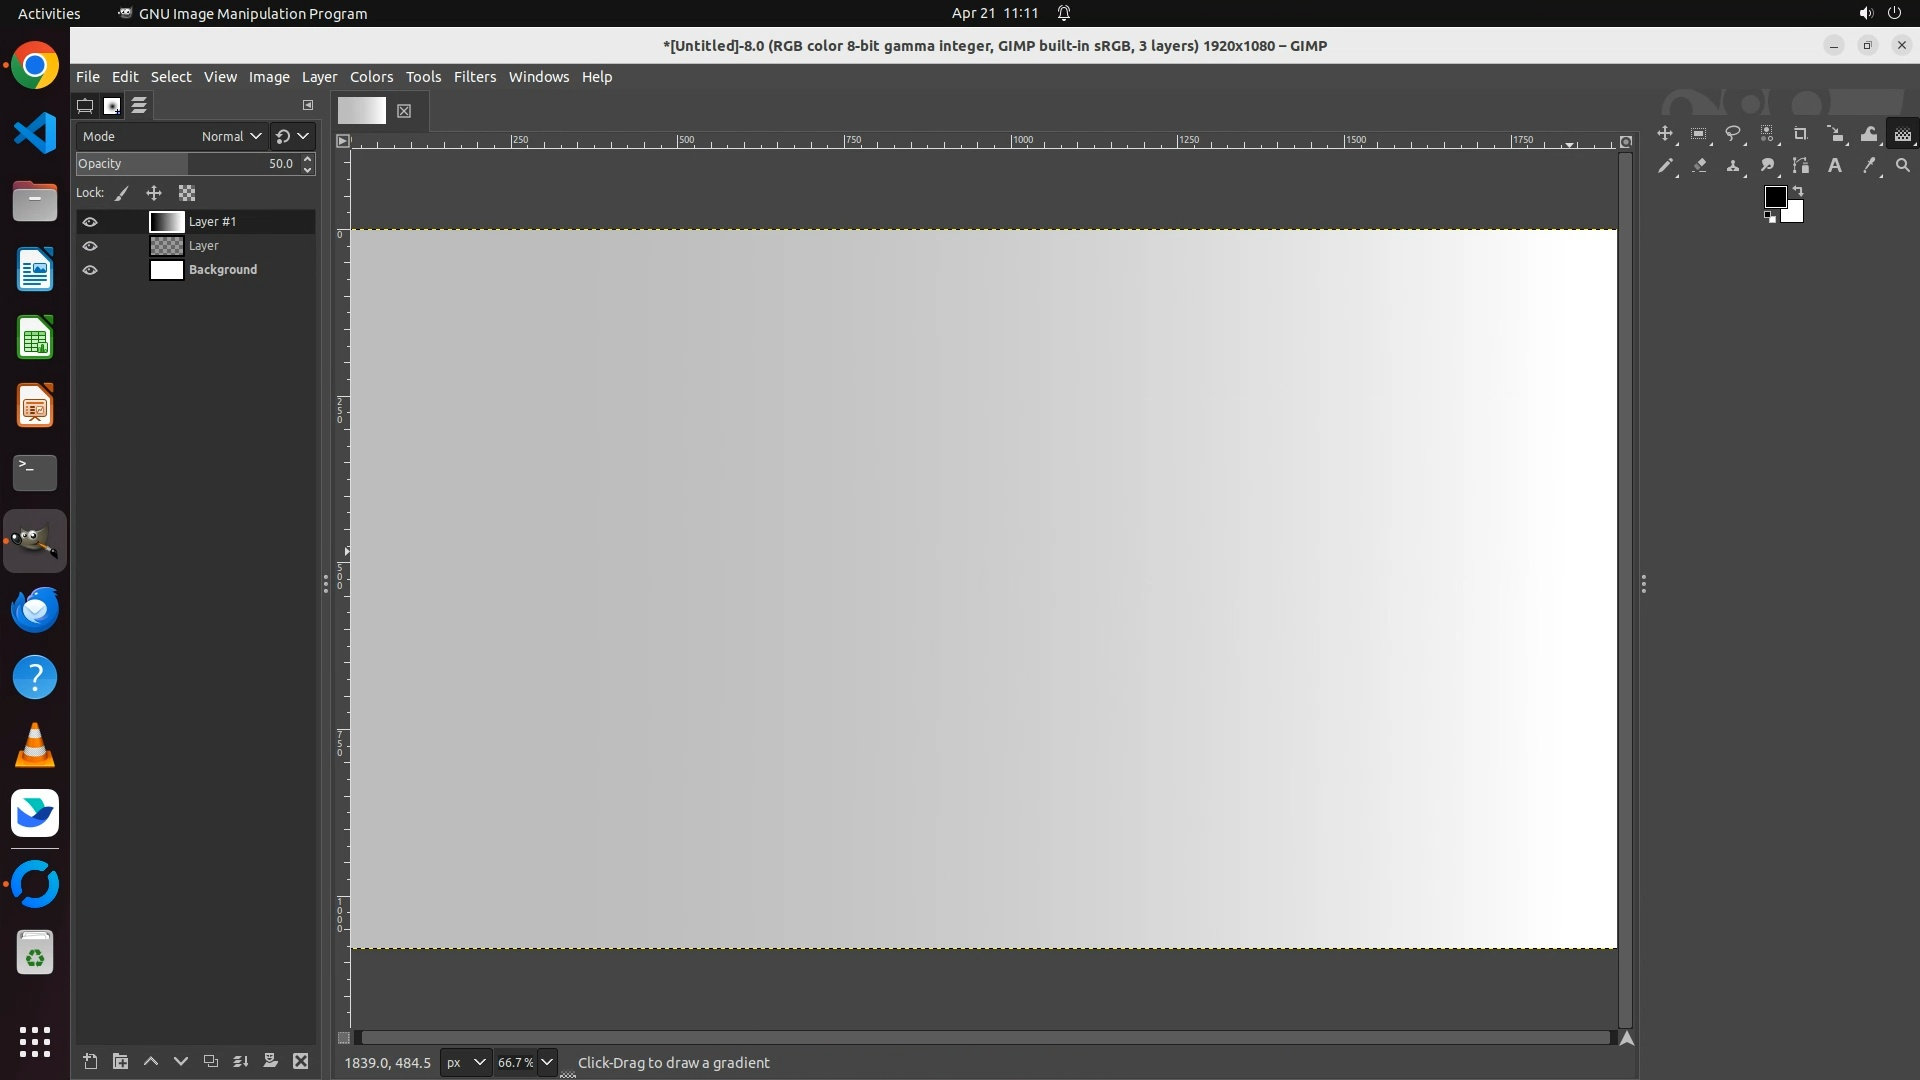Select the Color Picker eyedropper tool
Image resolution: width=1920 pixels, height=1080 pixels.
1868,166
